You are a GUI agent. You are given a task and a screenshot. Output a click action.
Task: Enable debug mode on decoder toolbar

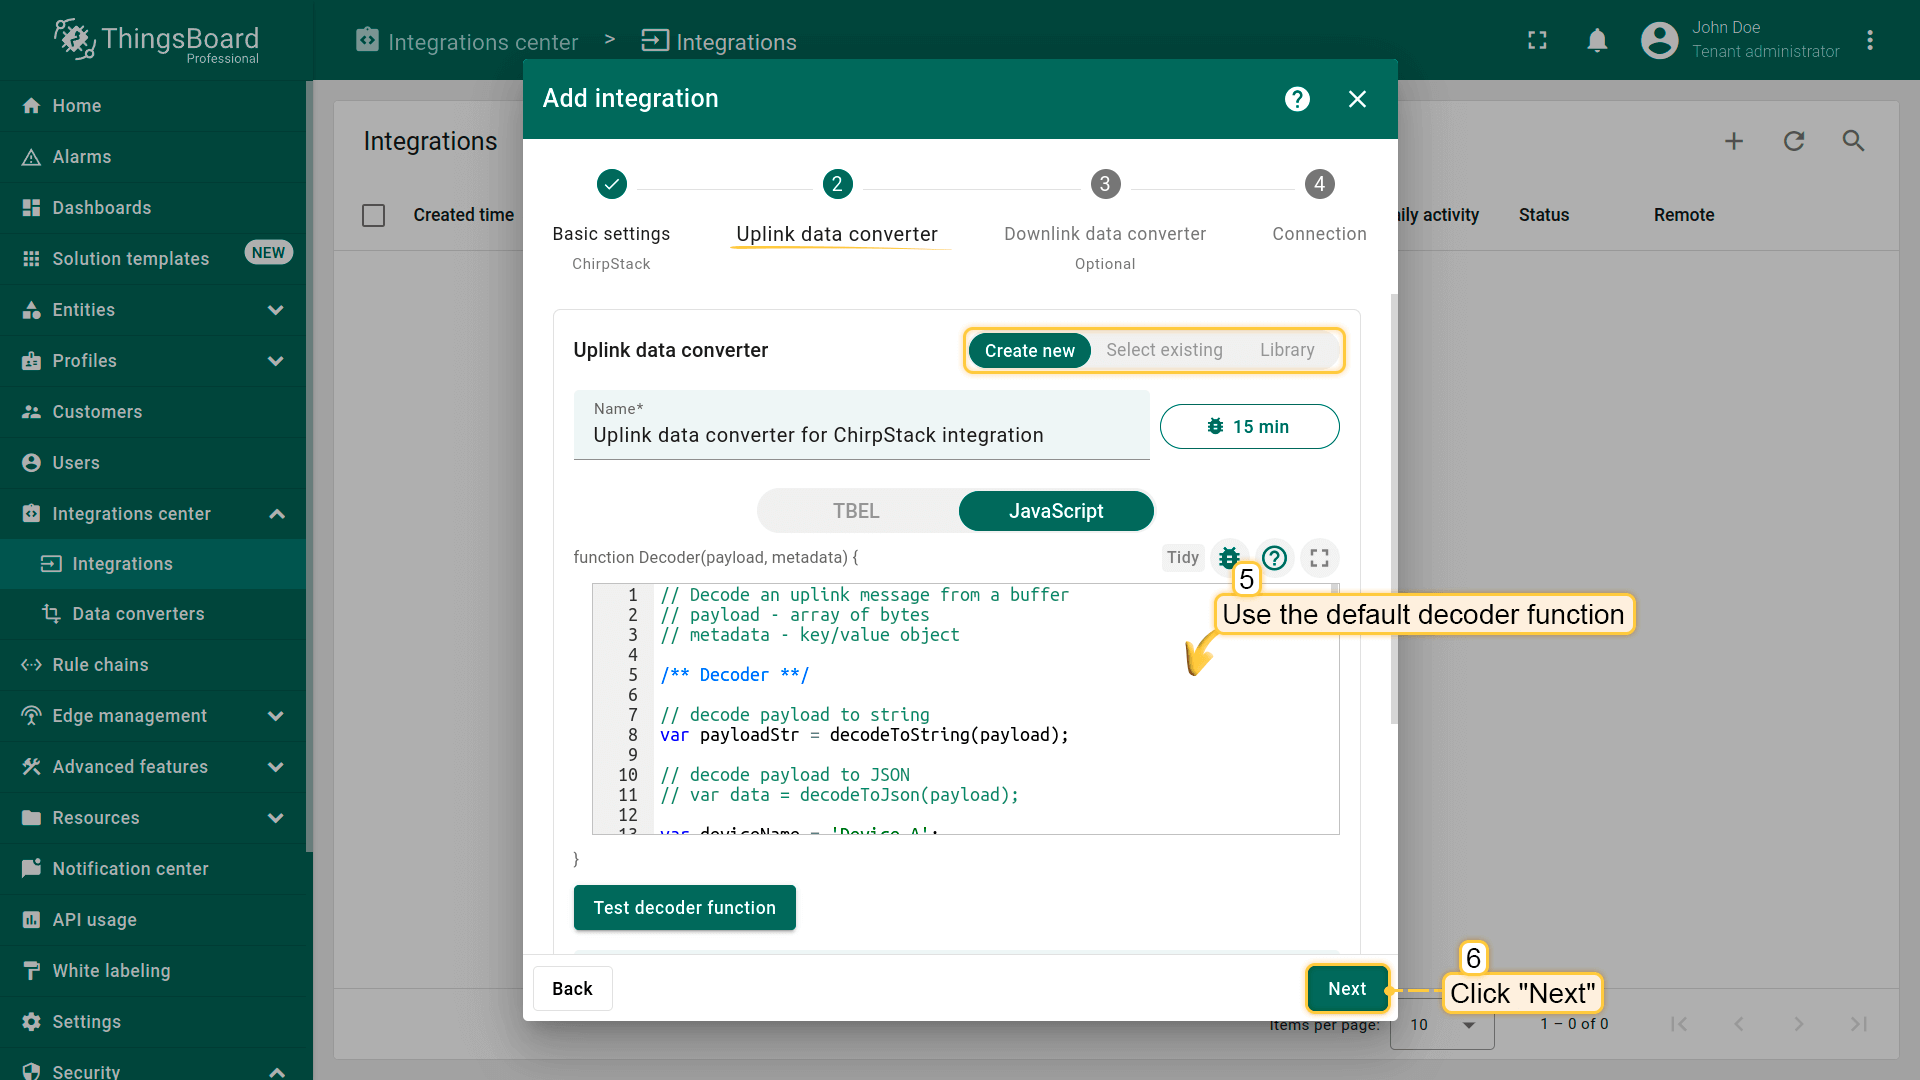(x=1229, y=558)
